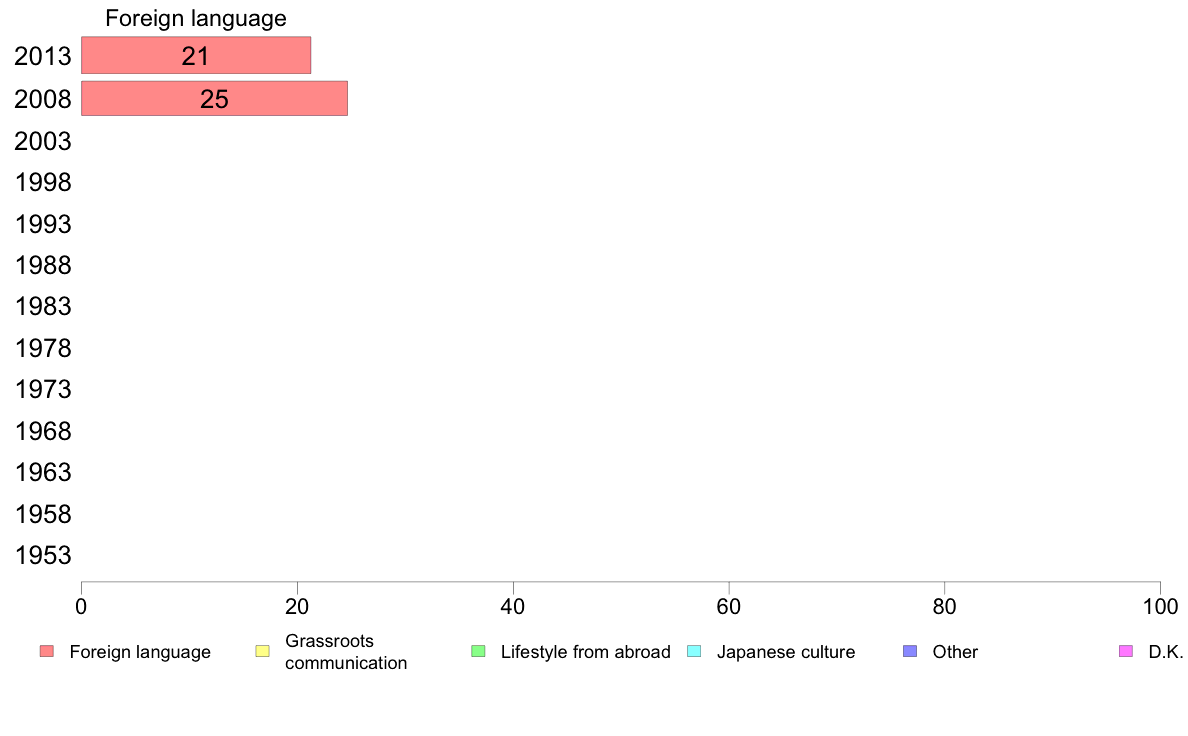Click the 100 tick on x-axis

point(1160,606)
